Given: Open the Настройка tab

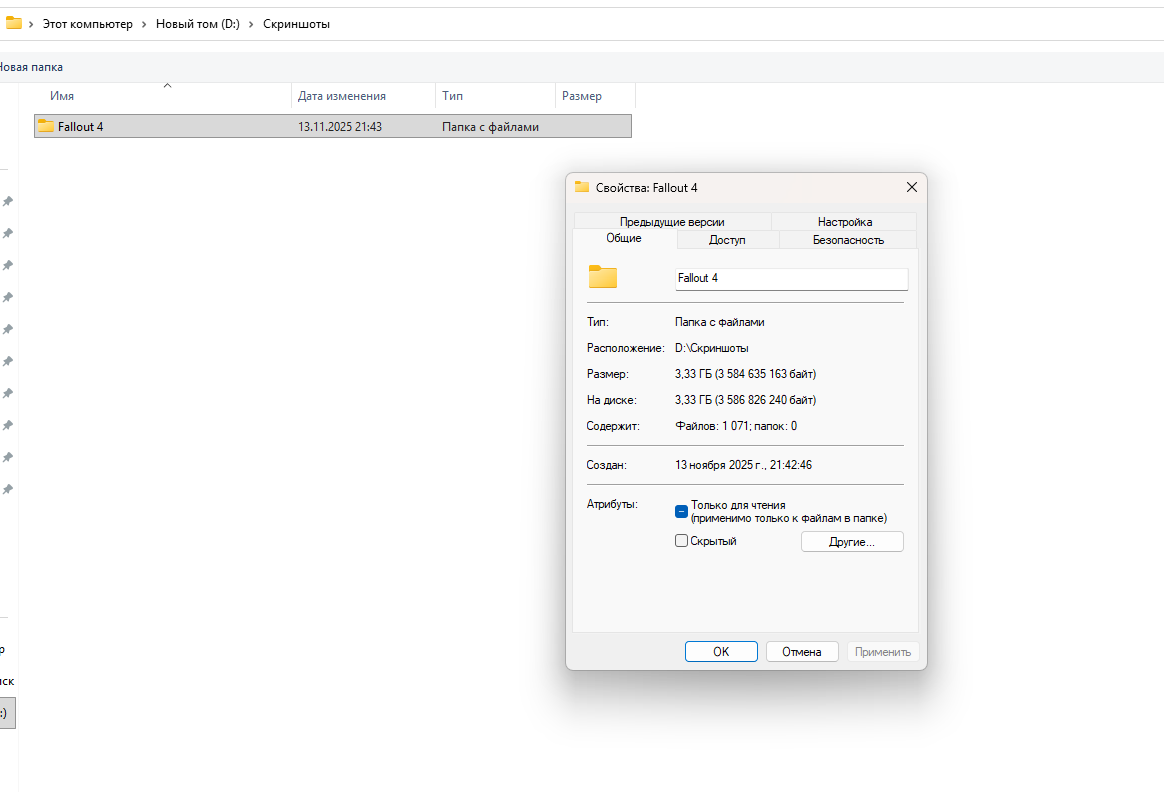Looking at the screenshot, I should 845,221.
